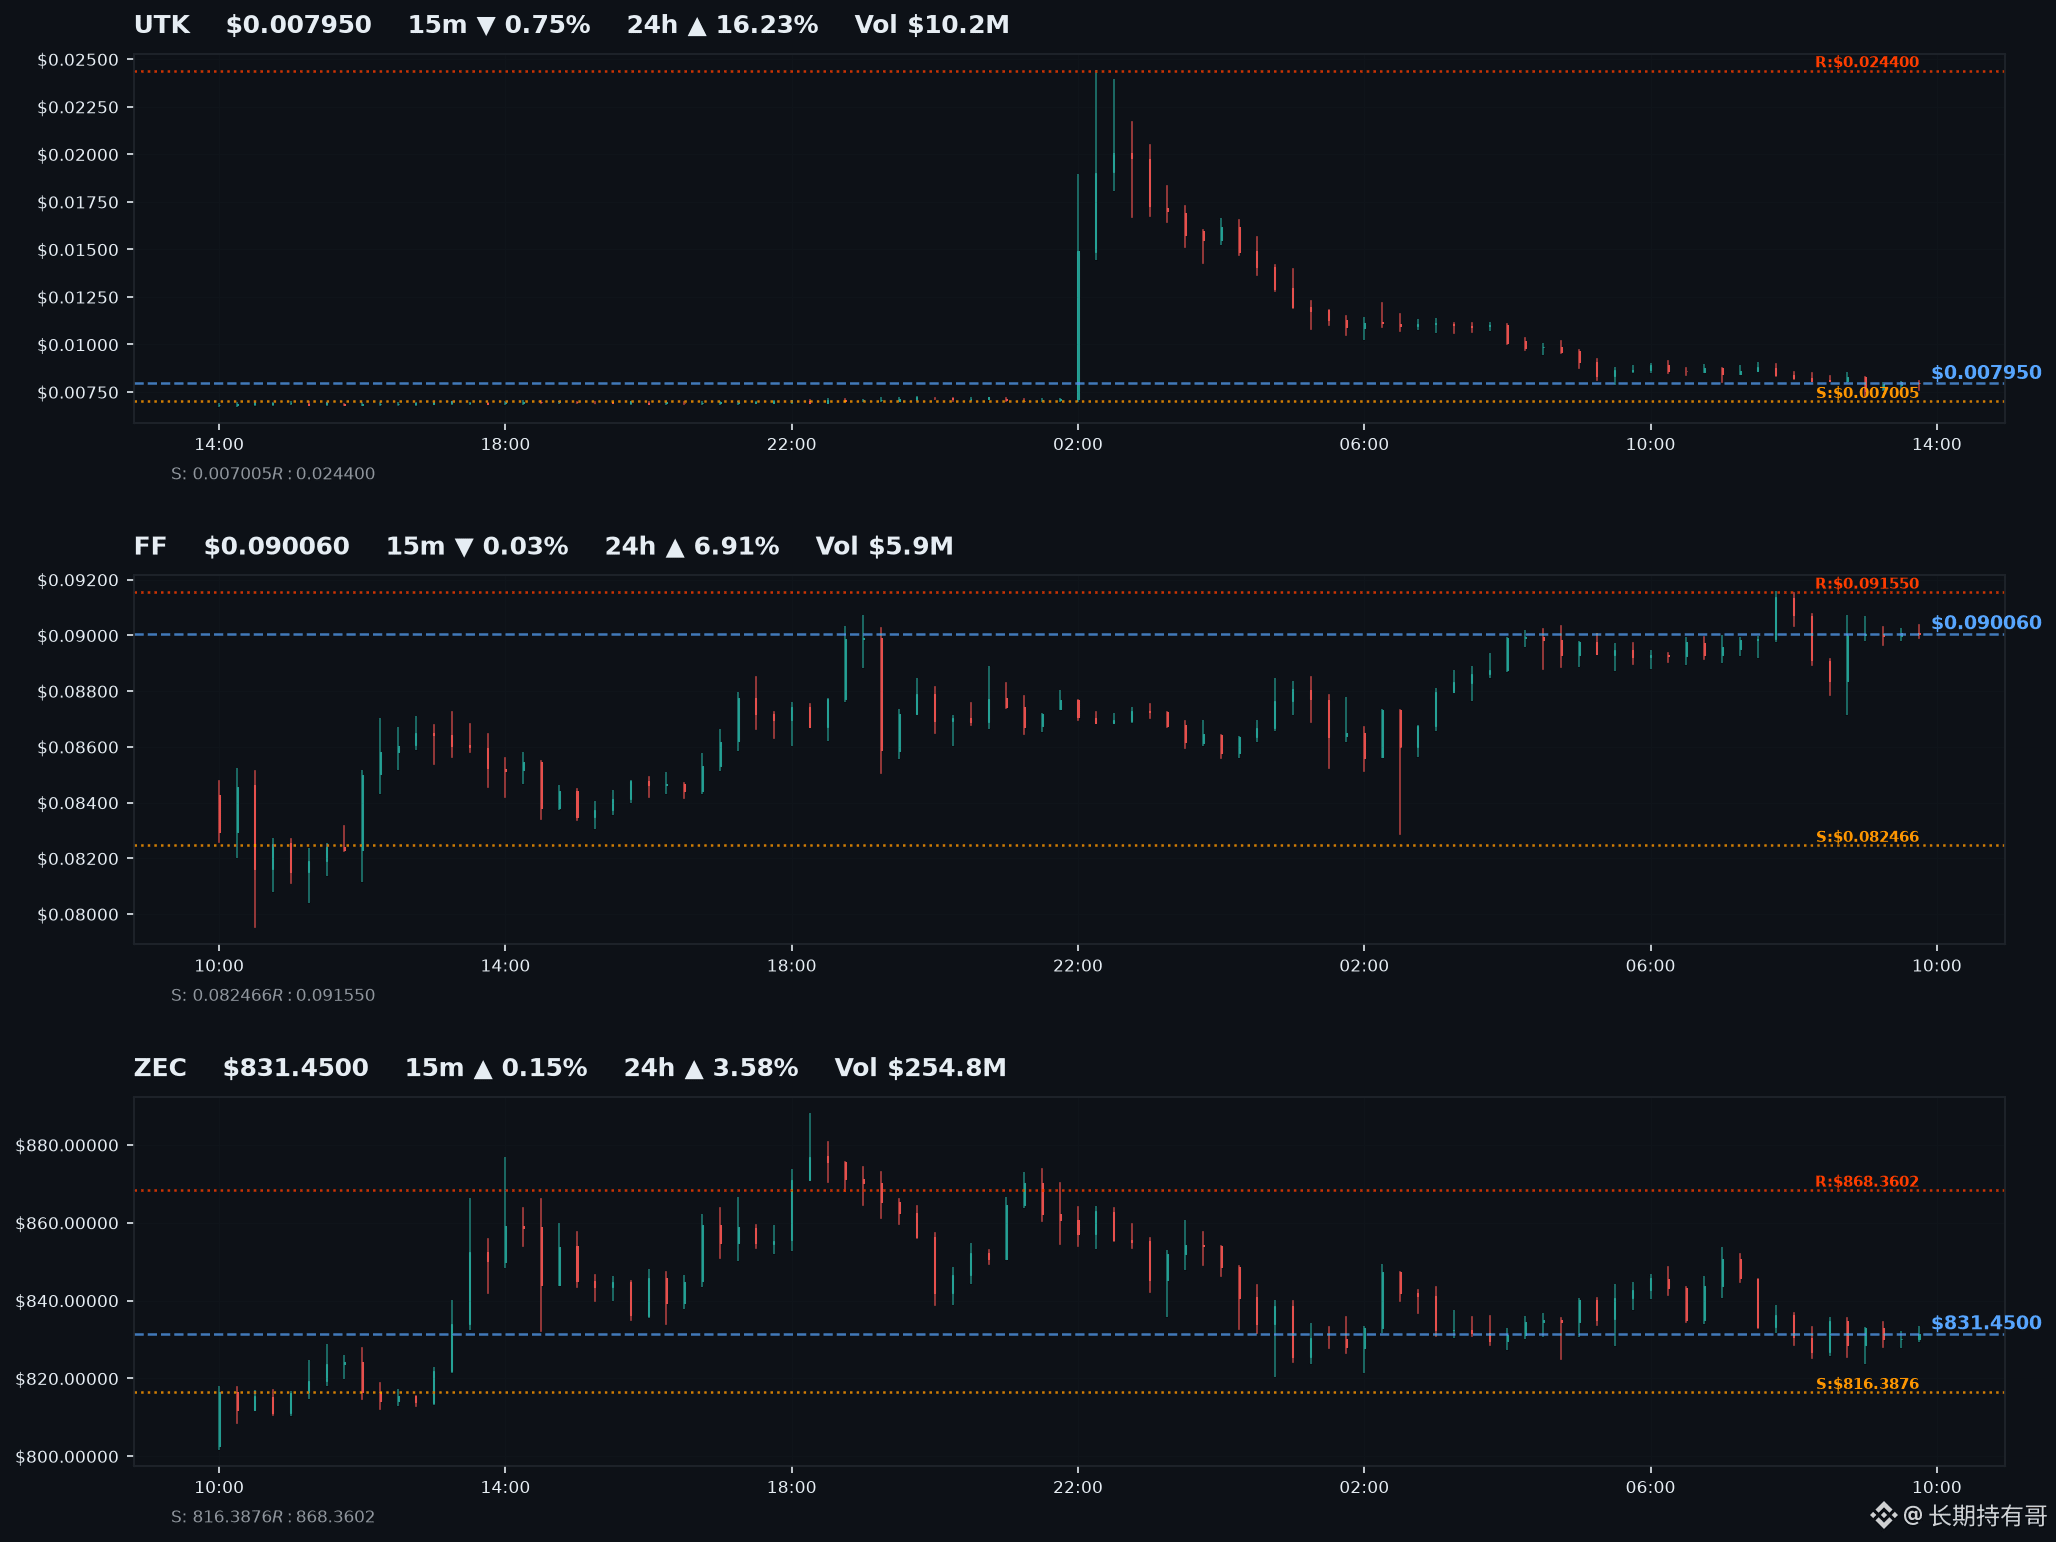The height and width of the screenshot is (1542, 2056).
Task: Click the $0.08800 y-axis label
Action: (78, 692)
